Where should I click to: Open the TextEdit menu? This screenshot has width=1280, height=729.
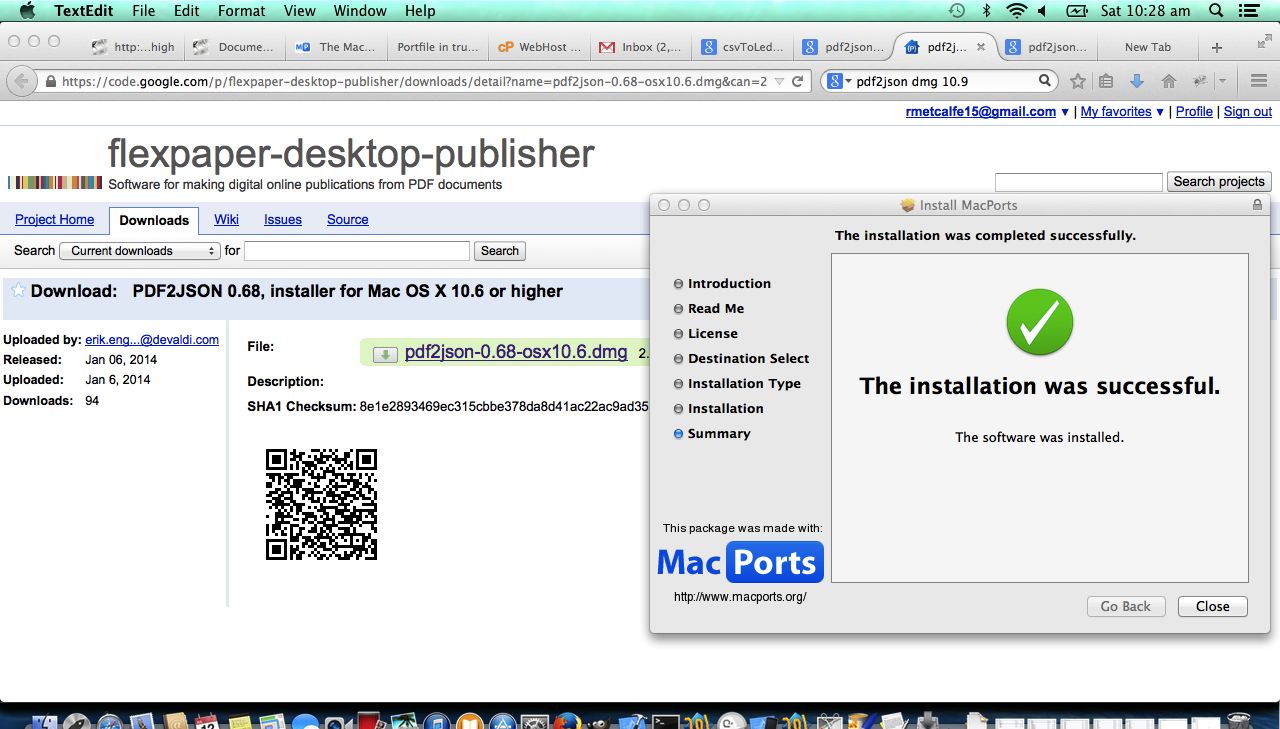pos(83,11)
